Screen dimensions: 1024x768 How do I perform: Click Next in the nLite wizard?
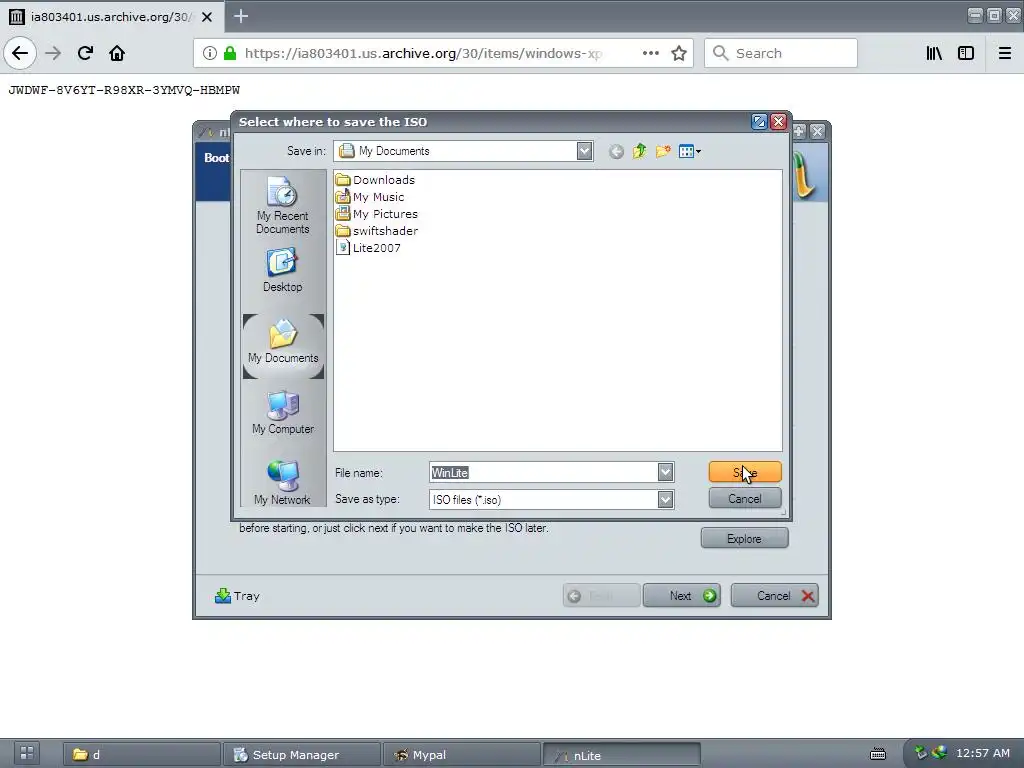point(682,596)
